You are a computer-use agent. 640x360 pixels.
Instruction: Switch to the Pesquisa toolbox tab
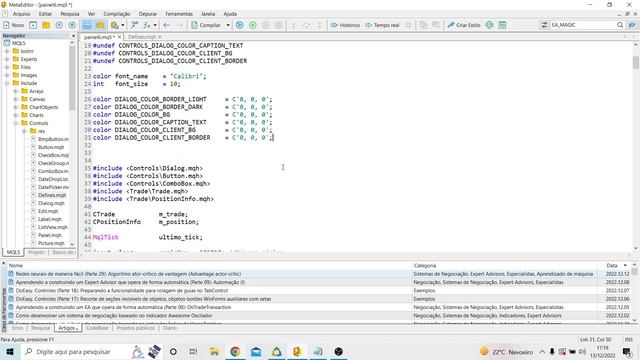(40, 328)
